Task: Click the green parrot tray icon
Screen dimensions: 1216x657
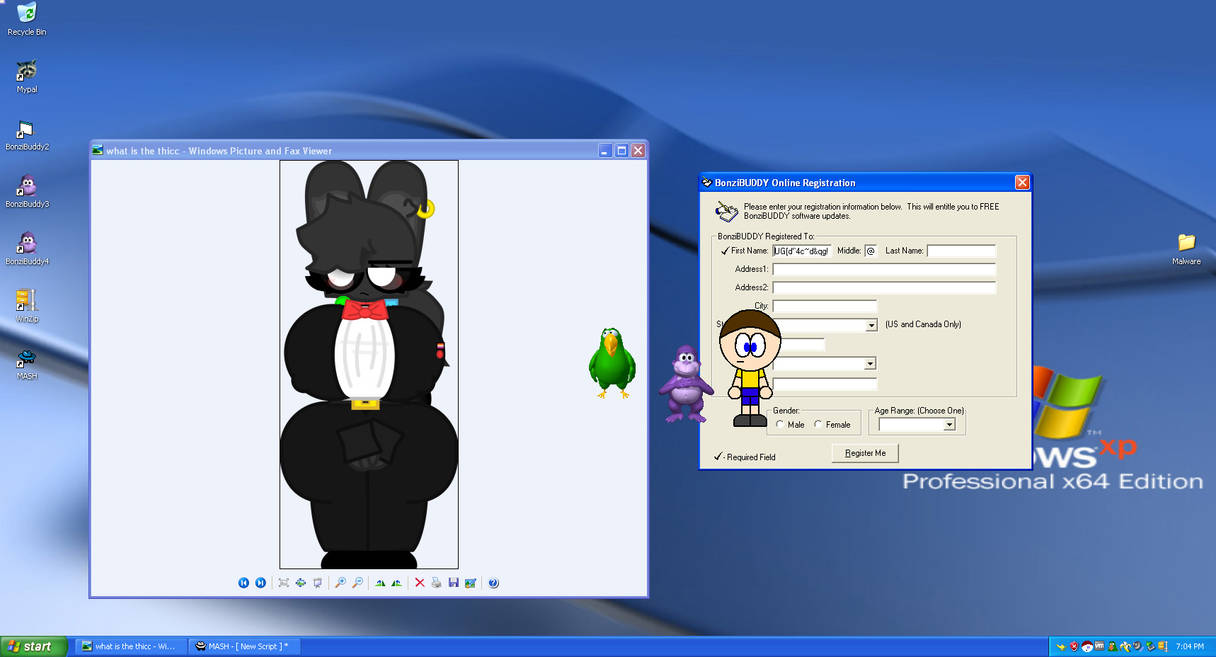Action: coord(1113,647)
